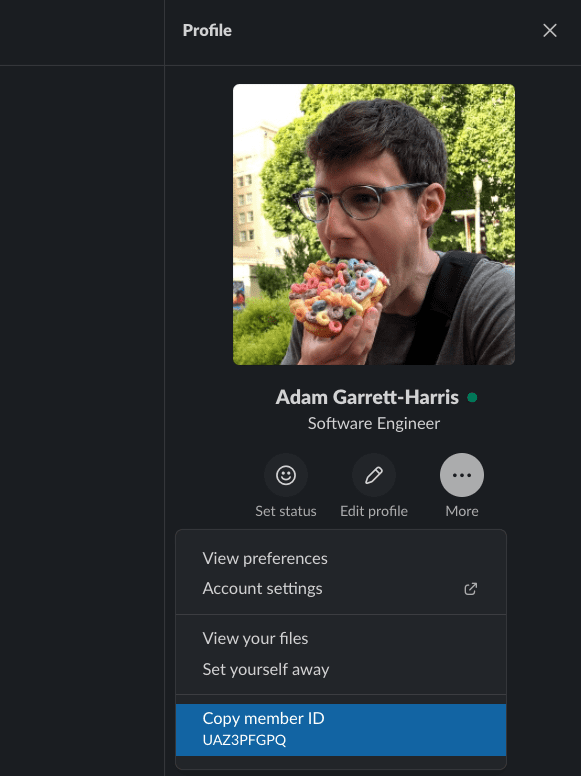Click the Software Engineer title text
The width and height of the screenshot is (581, 776).
374,424
